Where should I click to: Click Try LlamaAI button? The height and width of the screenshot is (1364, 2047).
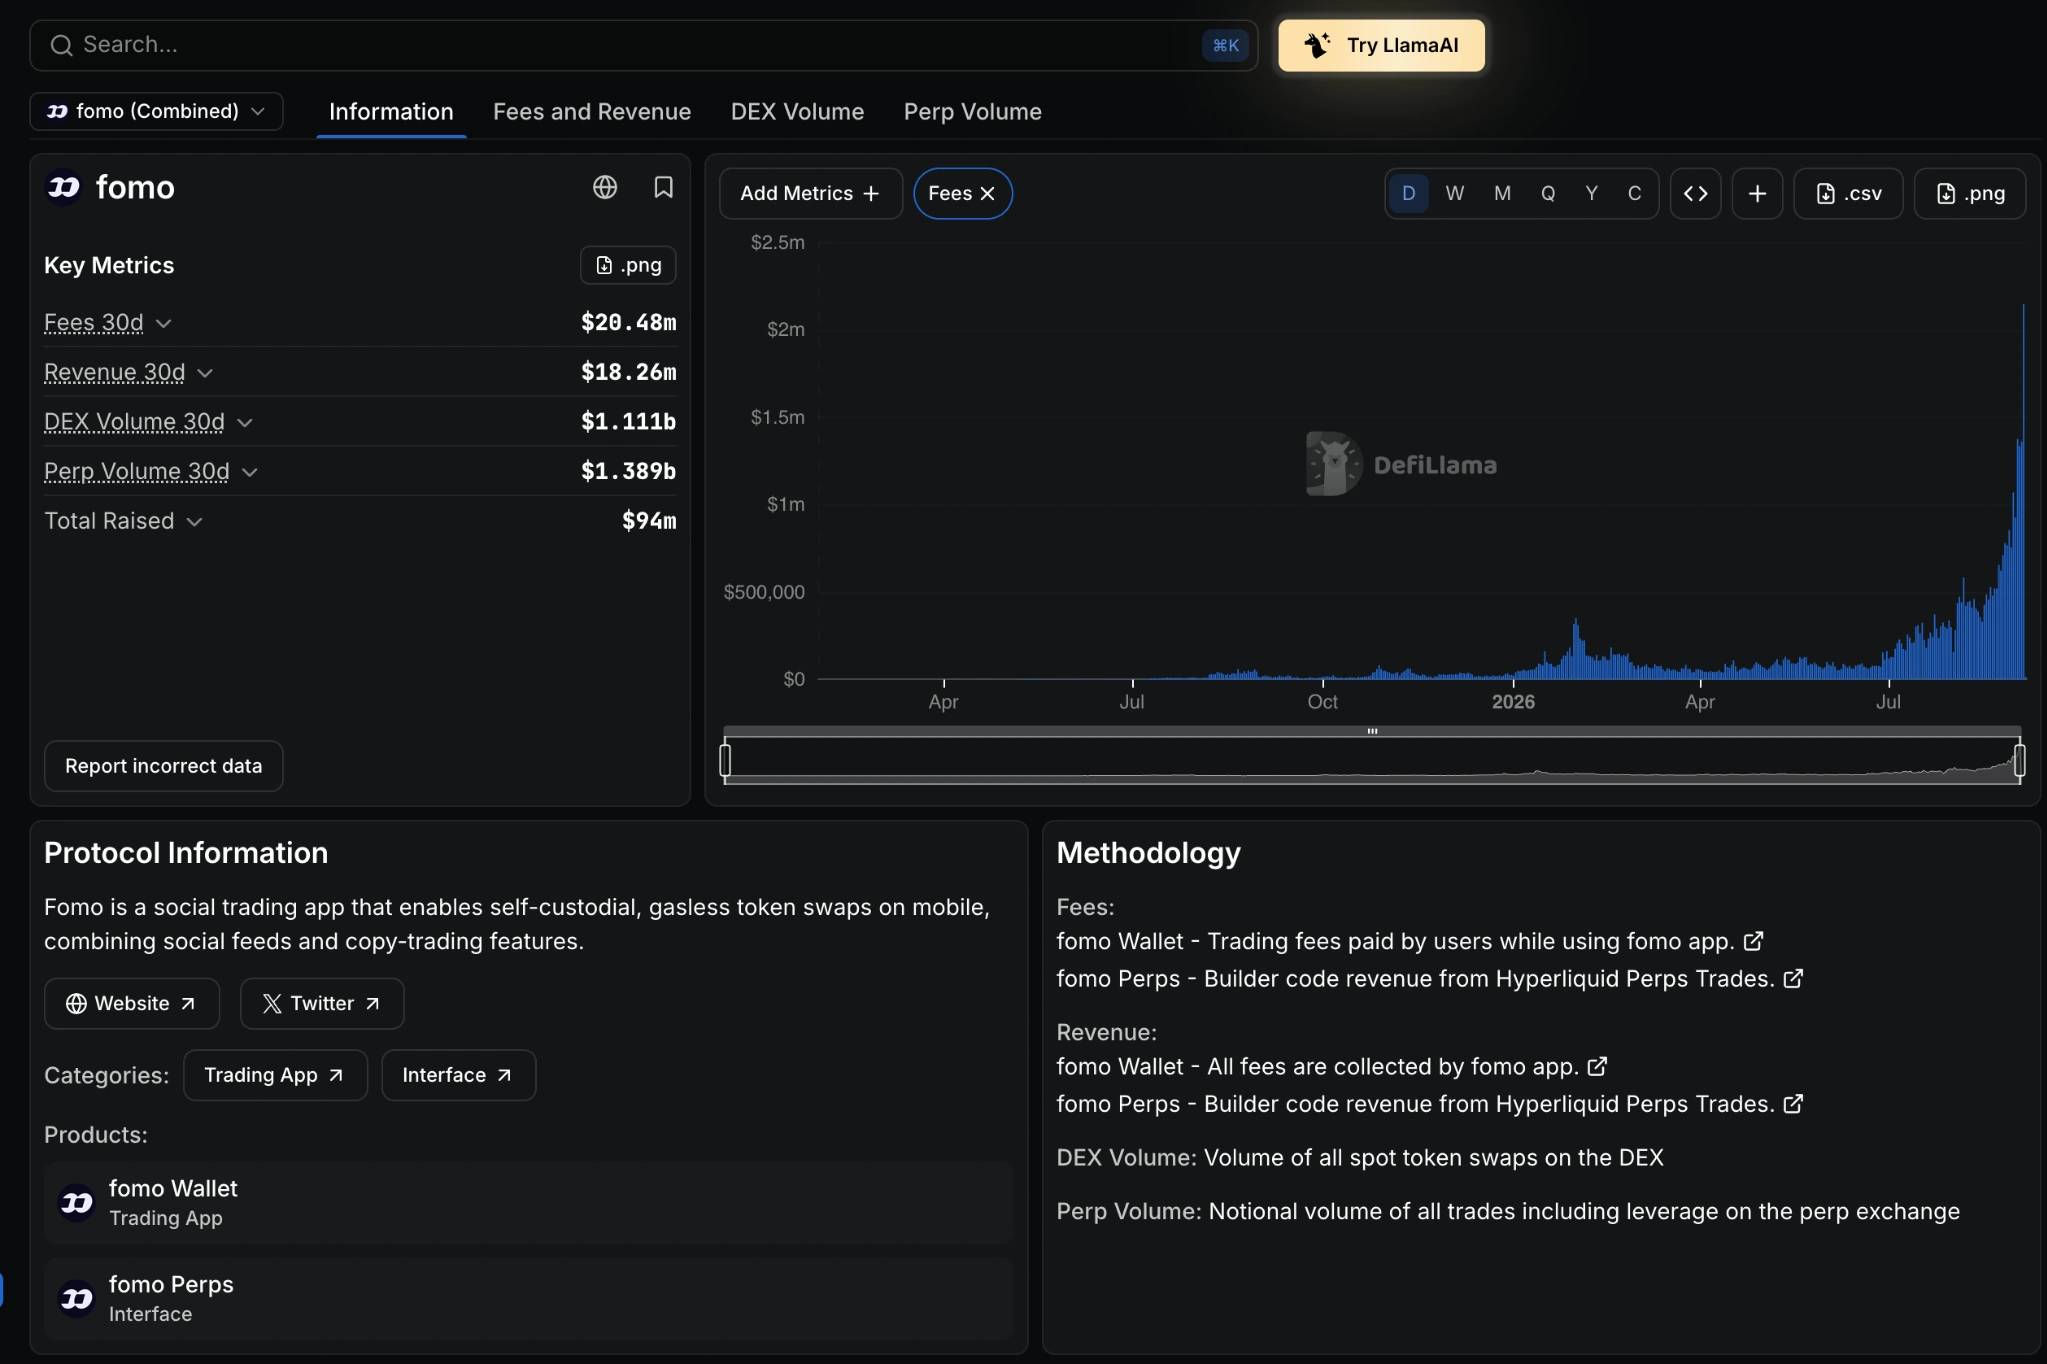click(x=1381, y=45)
